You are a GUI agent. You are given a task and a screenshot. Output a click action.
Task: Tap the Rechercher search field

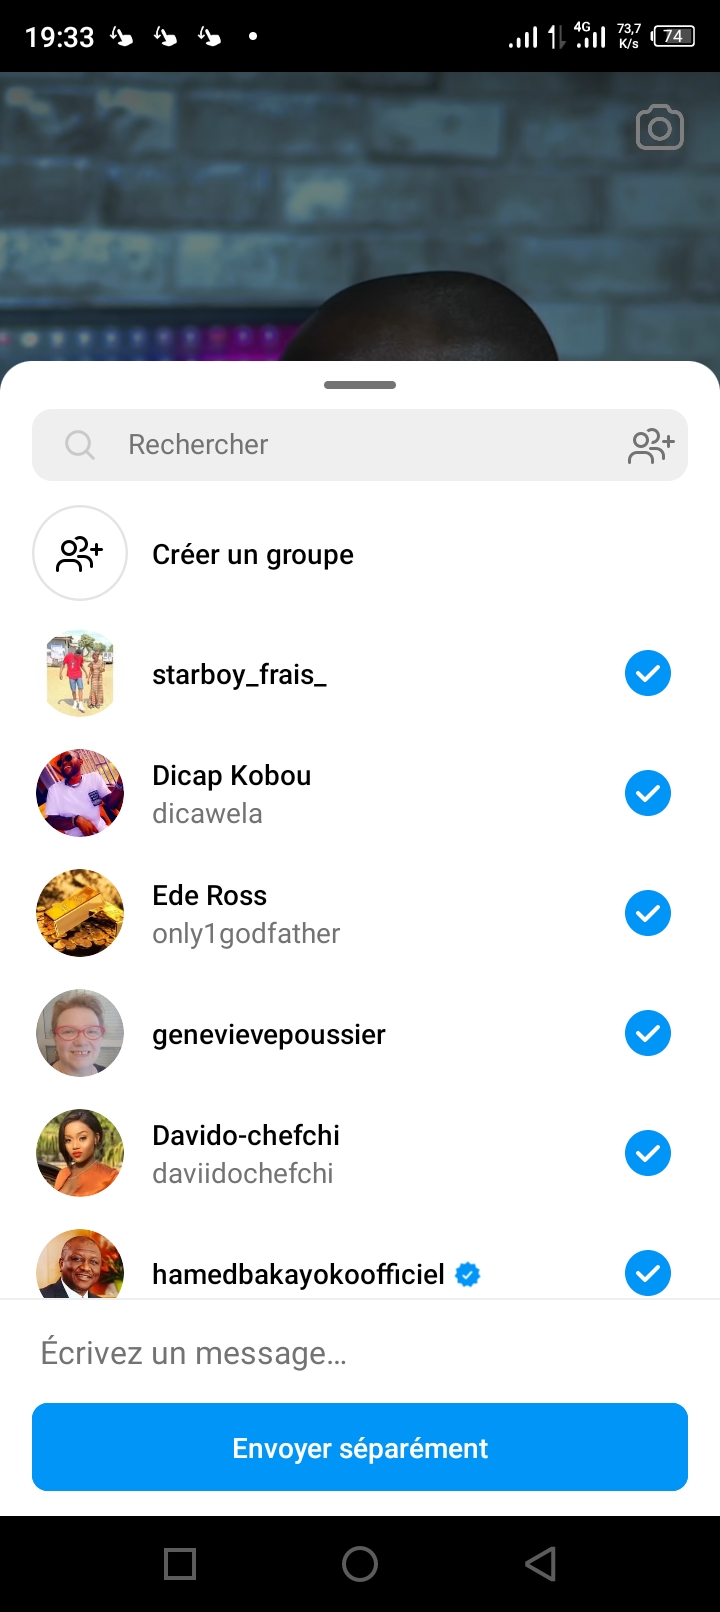click(x=340, y=445)
